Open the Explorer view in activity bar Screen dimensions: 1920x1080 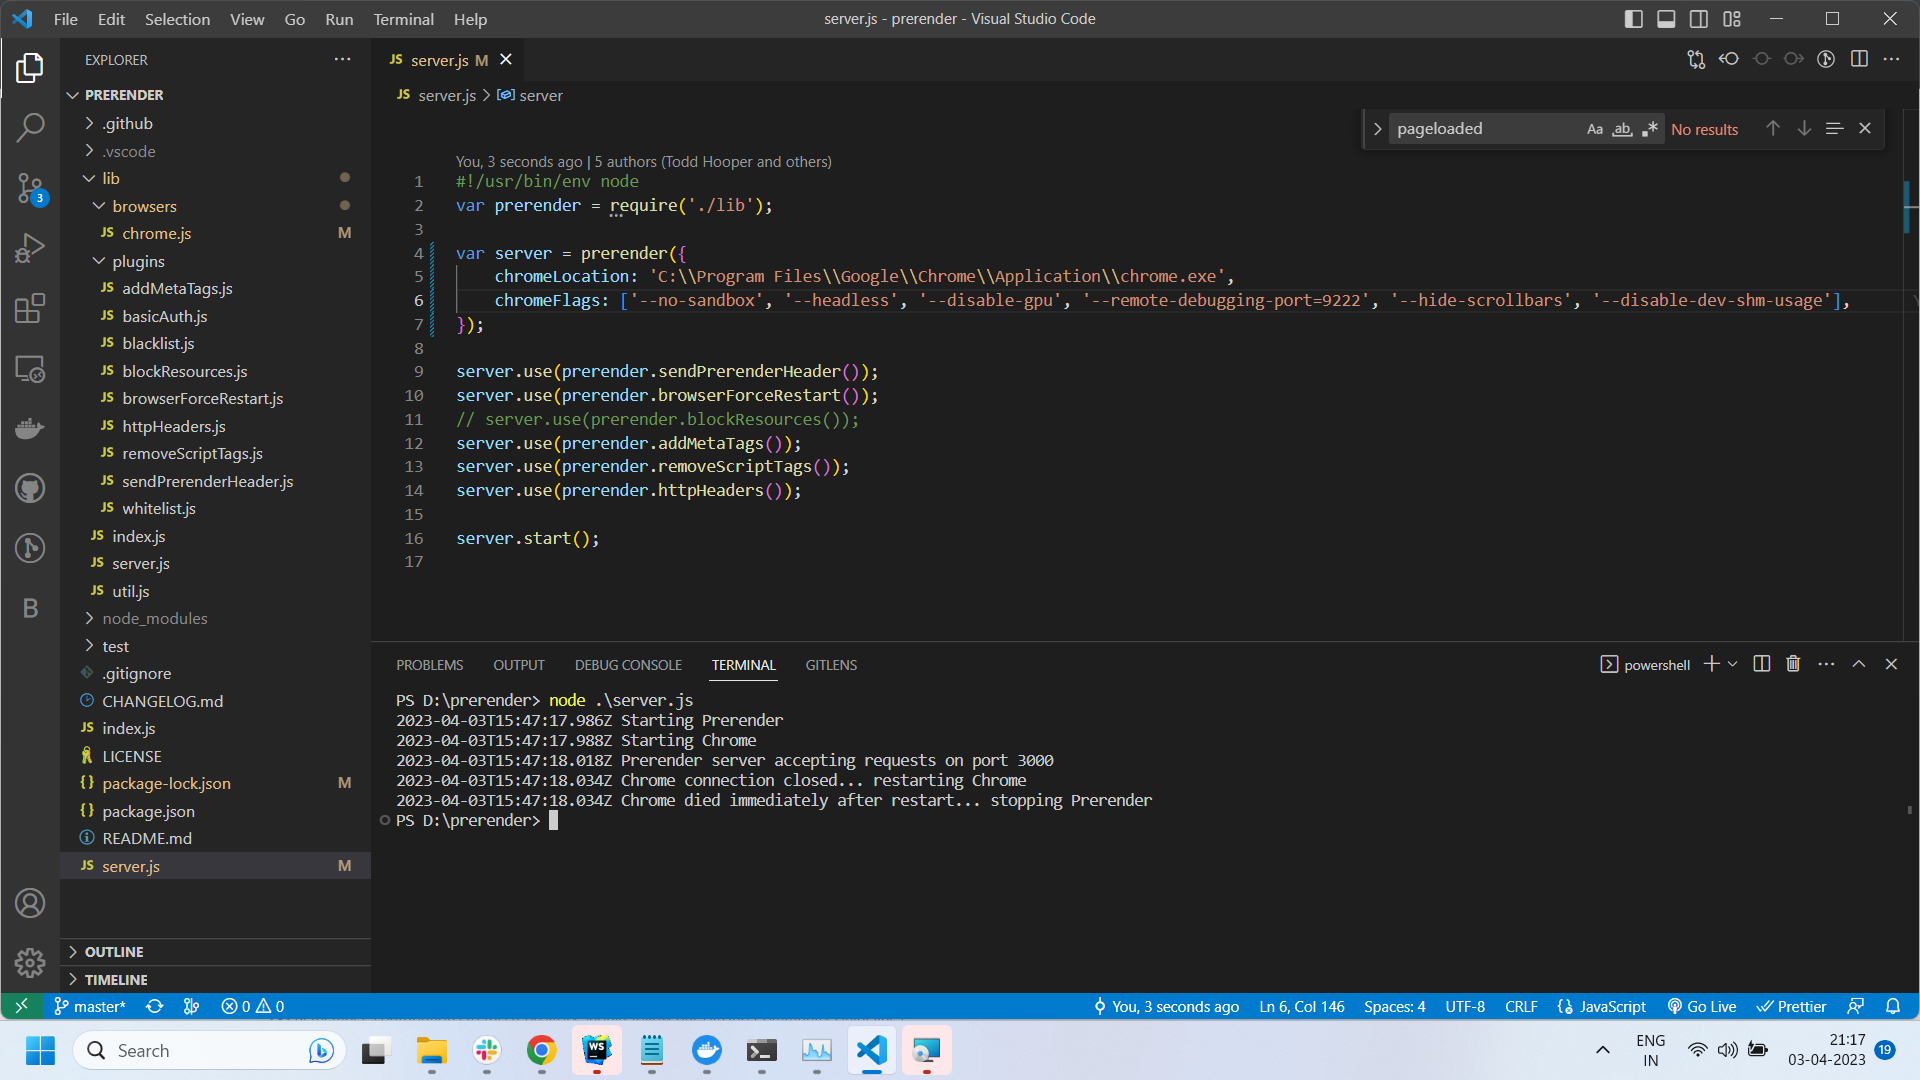coord(30,68)
